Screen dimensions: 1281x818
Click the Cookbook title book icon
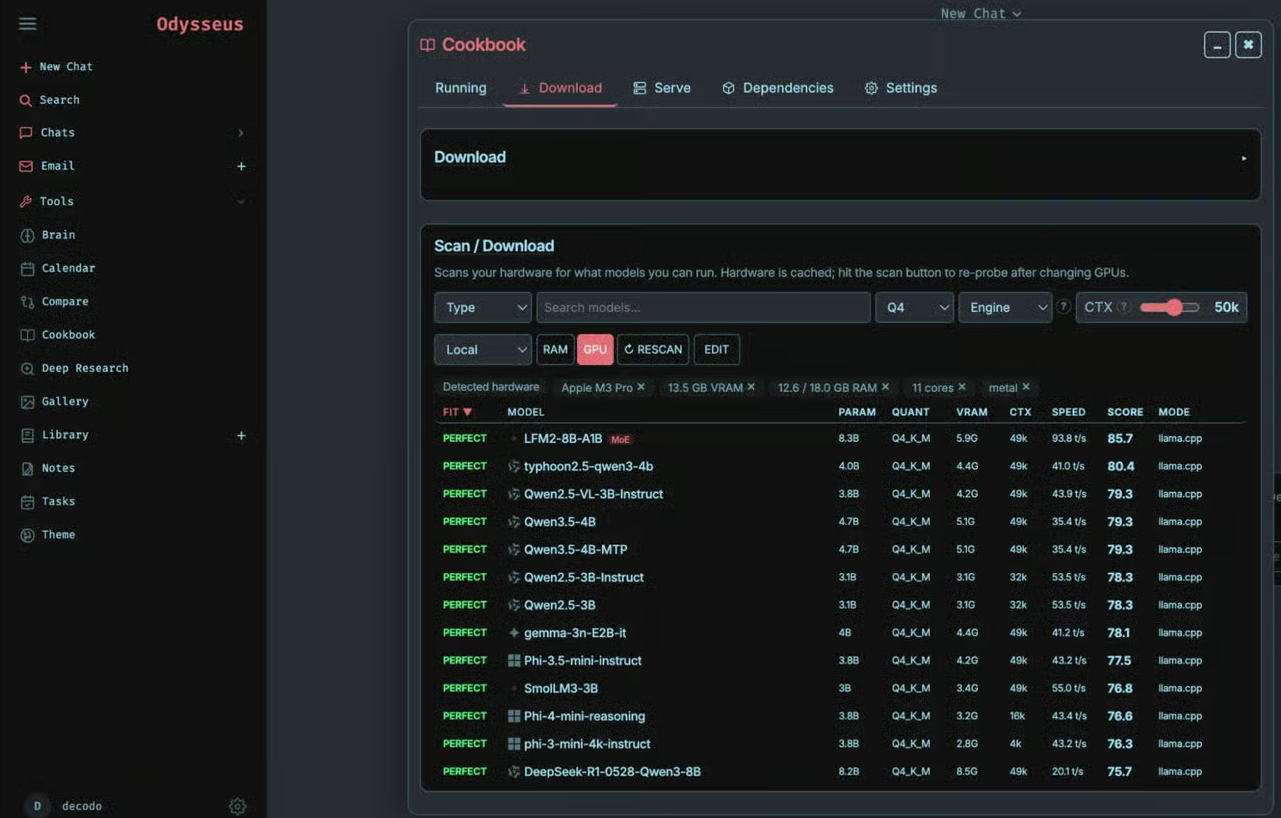pos(428,45)
